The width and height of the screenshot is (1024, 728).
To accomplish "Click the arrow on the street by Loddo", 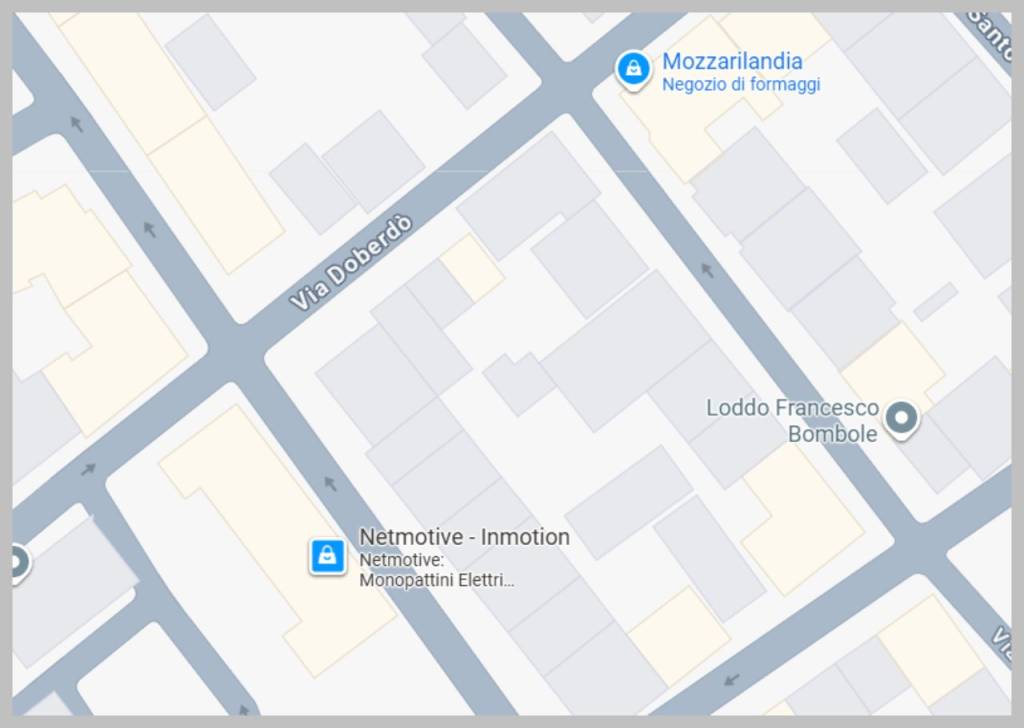I will coord(707,269).
